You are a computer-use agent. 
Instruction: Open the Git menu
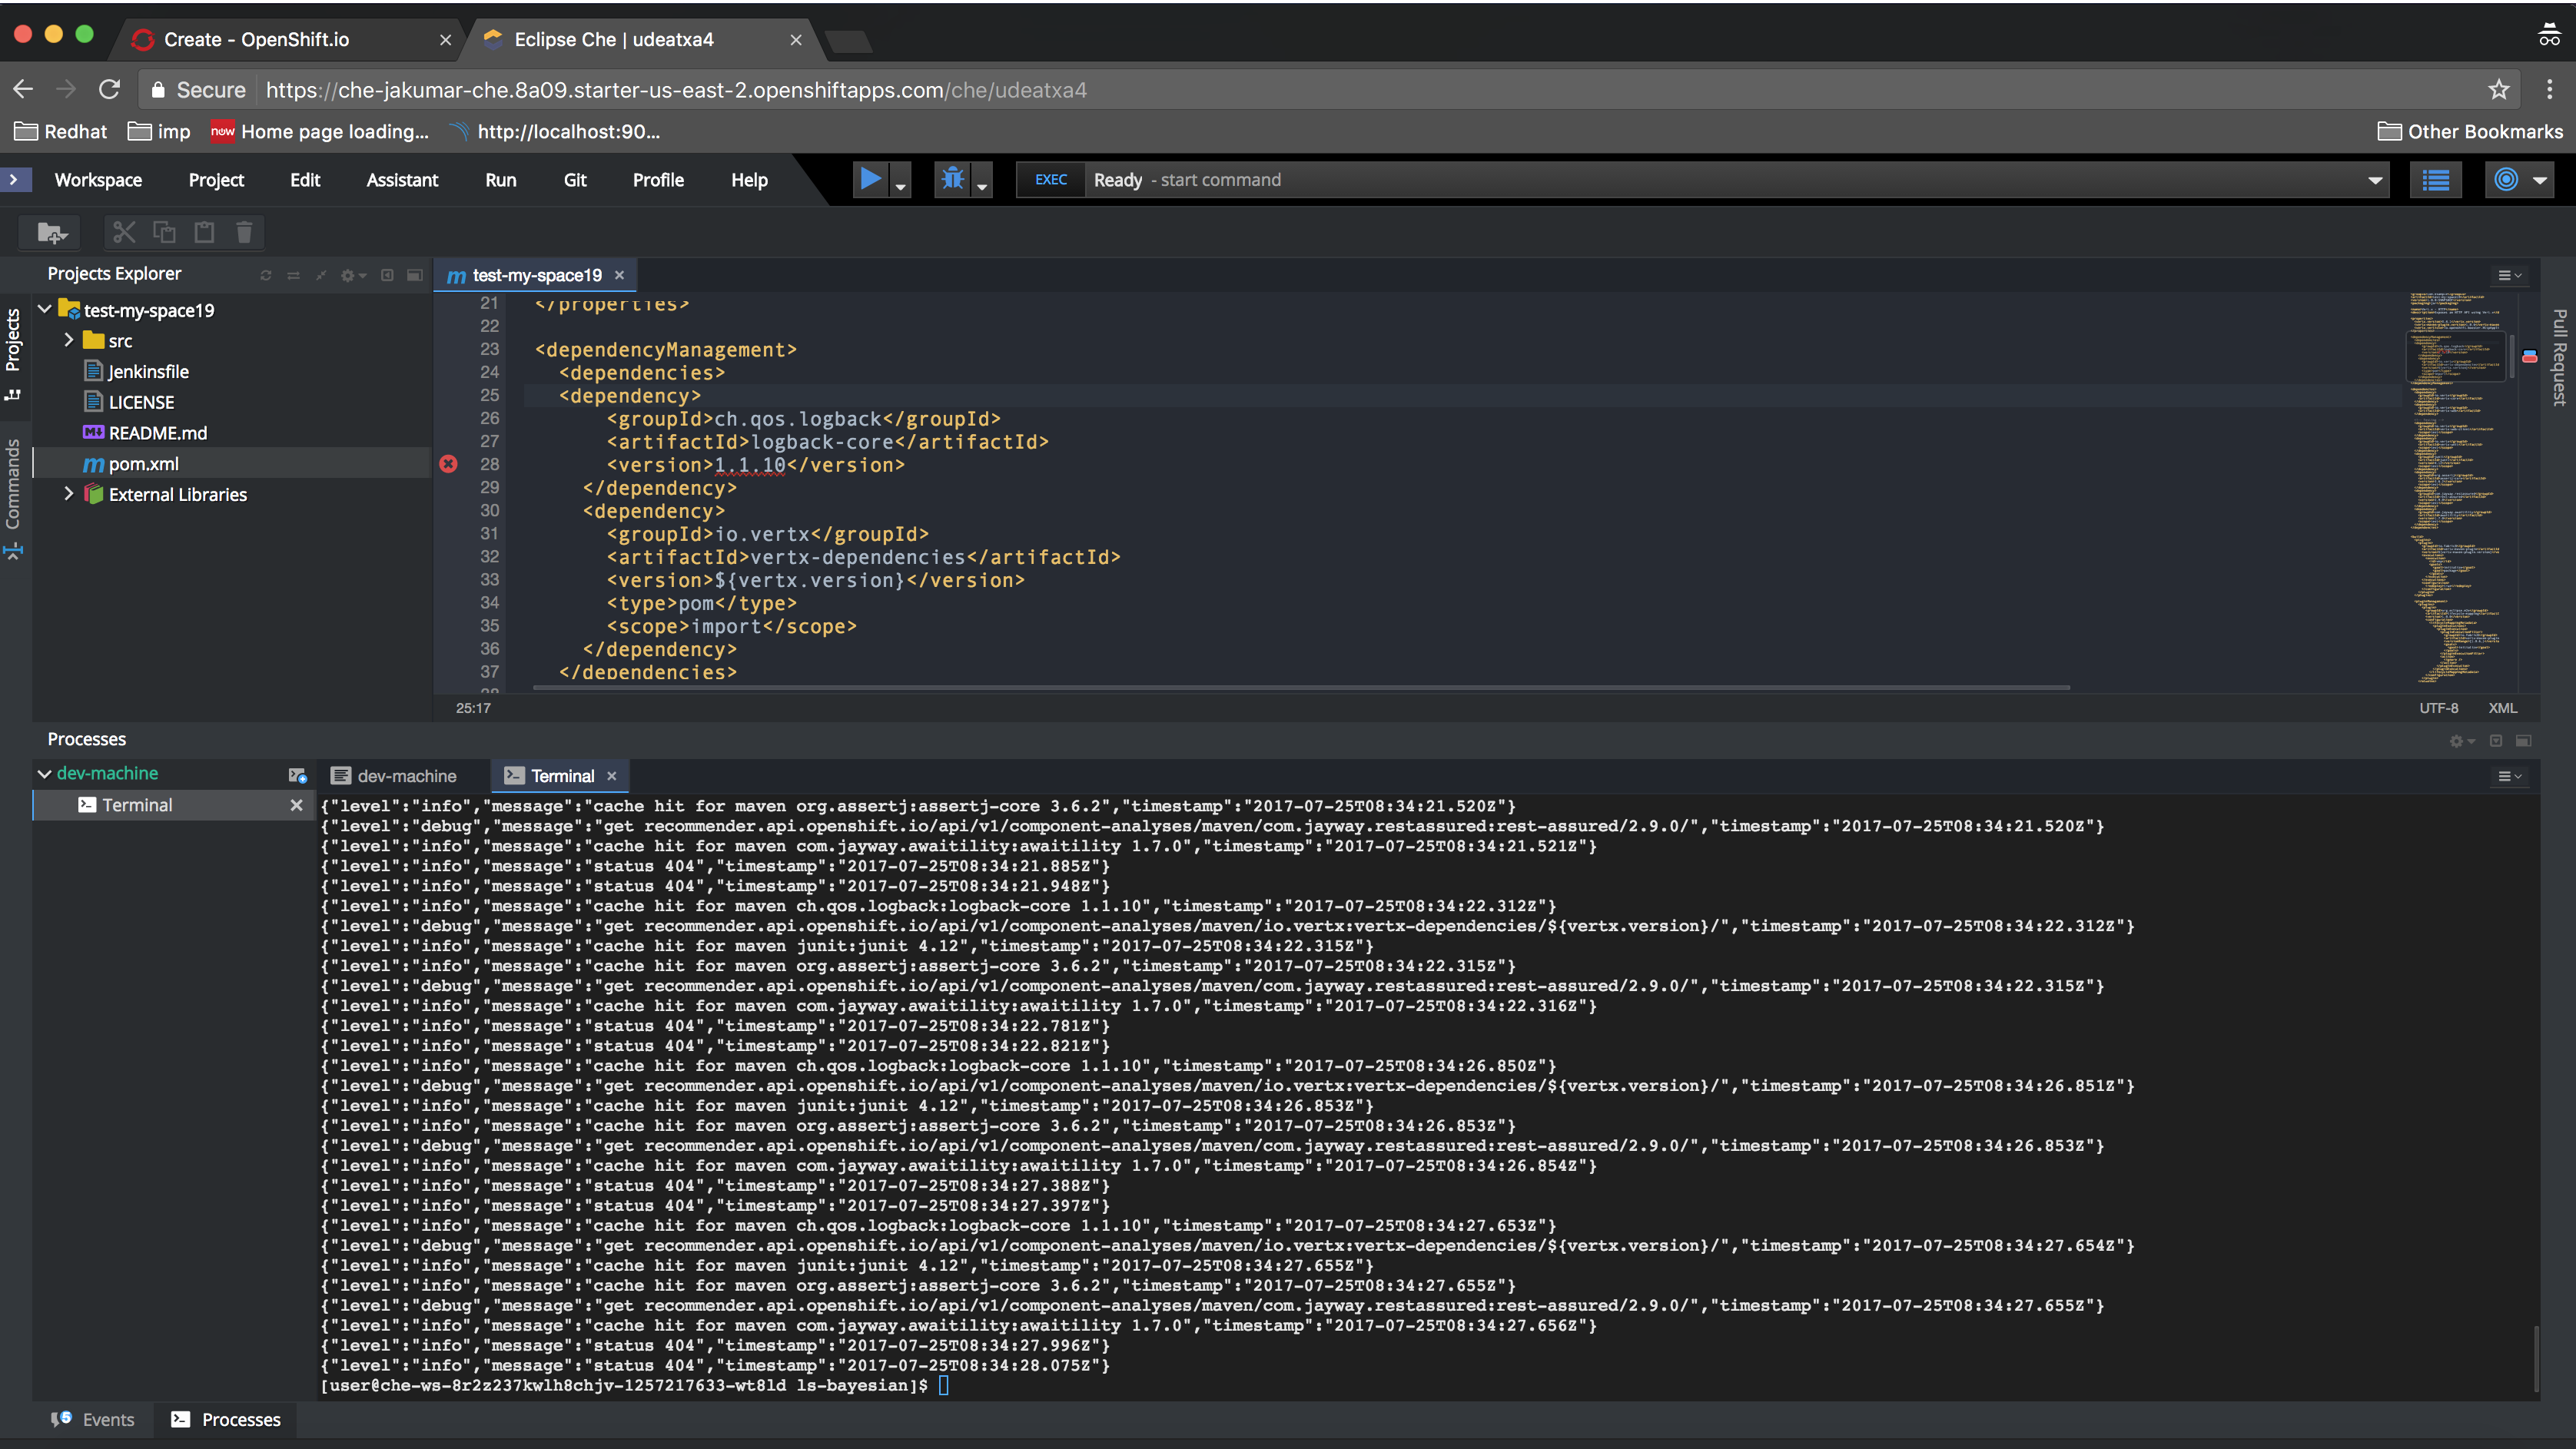[574, 180]
